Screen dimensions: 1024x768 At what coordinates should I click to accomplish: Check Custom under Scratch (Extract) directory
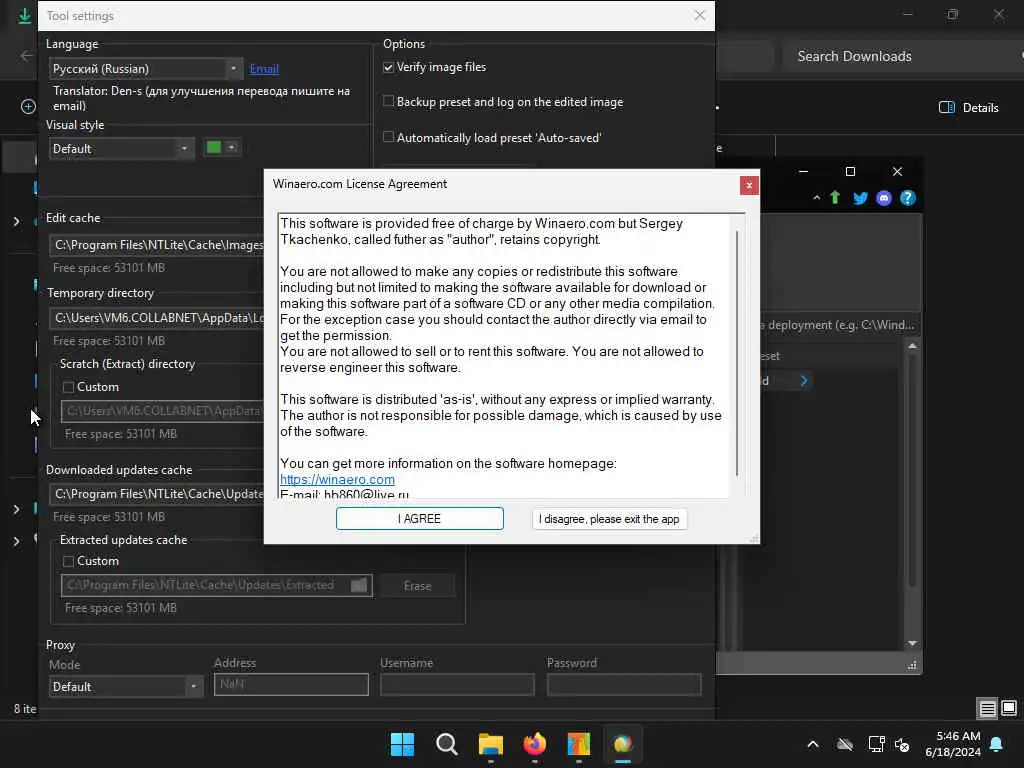(68, 387)
